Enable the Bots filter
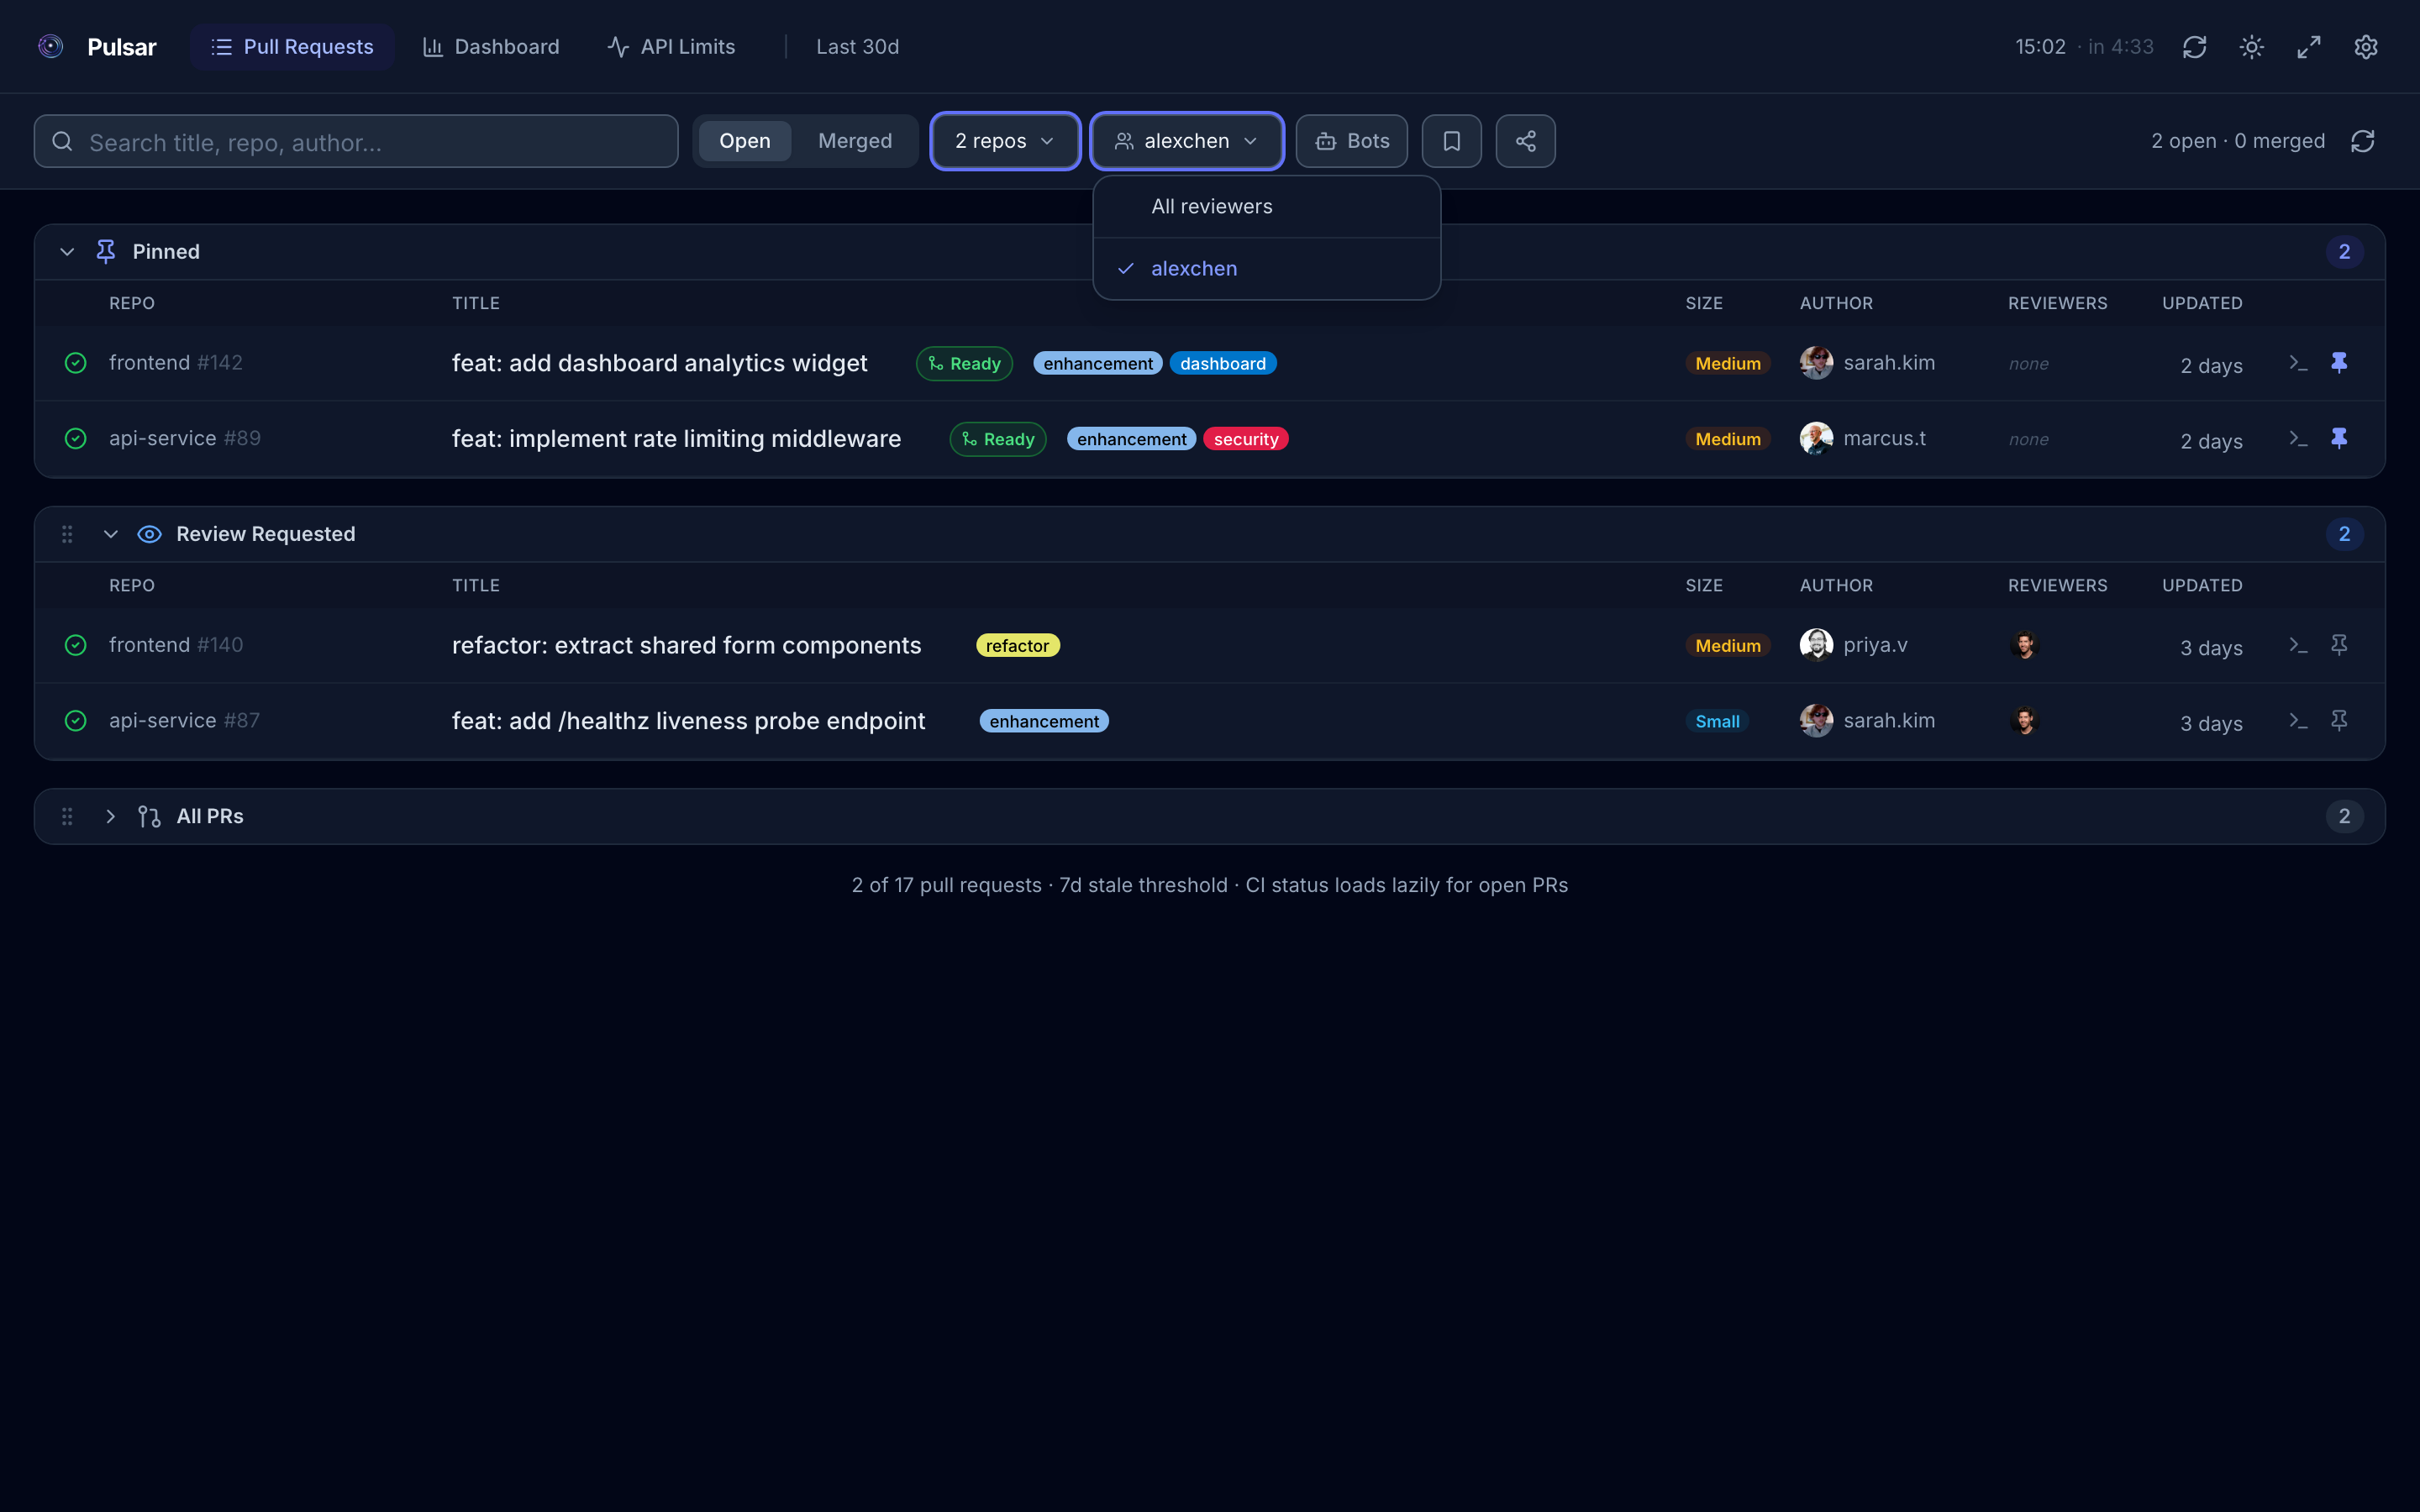The image size is (2420, 1512). coord(1351,141)
